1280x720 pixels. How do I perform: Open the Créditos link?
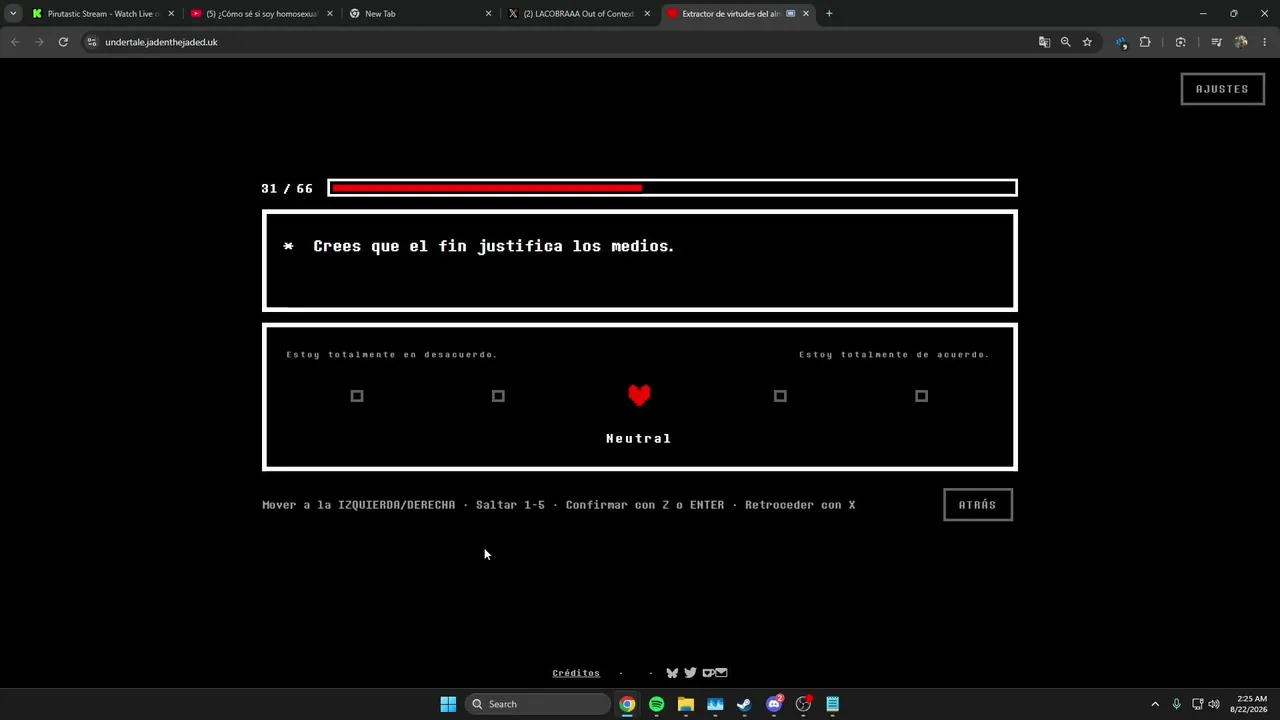pos(576,673)
